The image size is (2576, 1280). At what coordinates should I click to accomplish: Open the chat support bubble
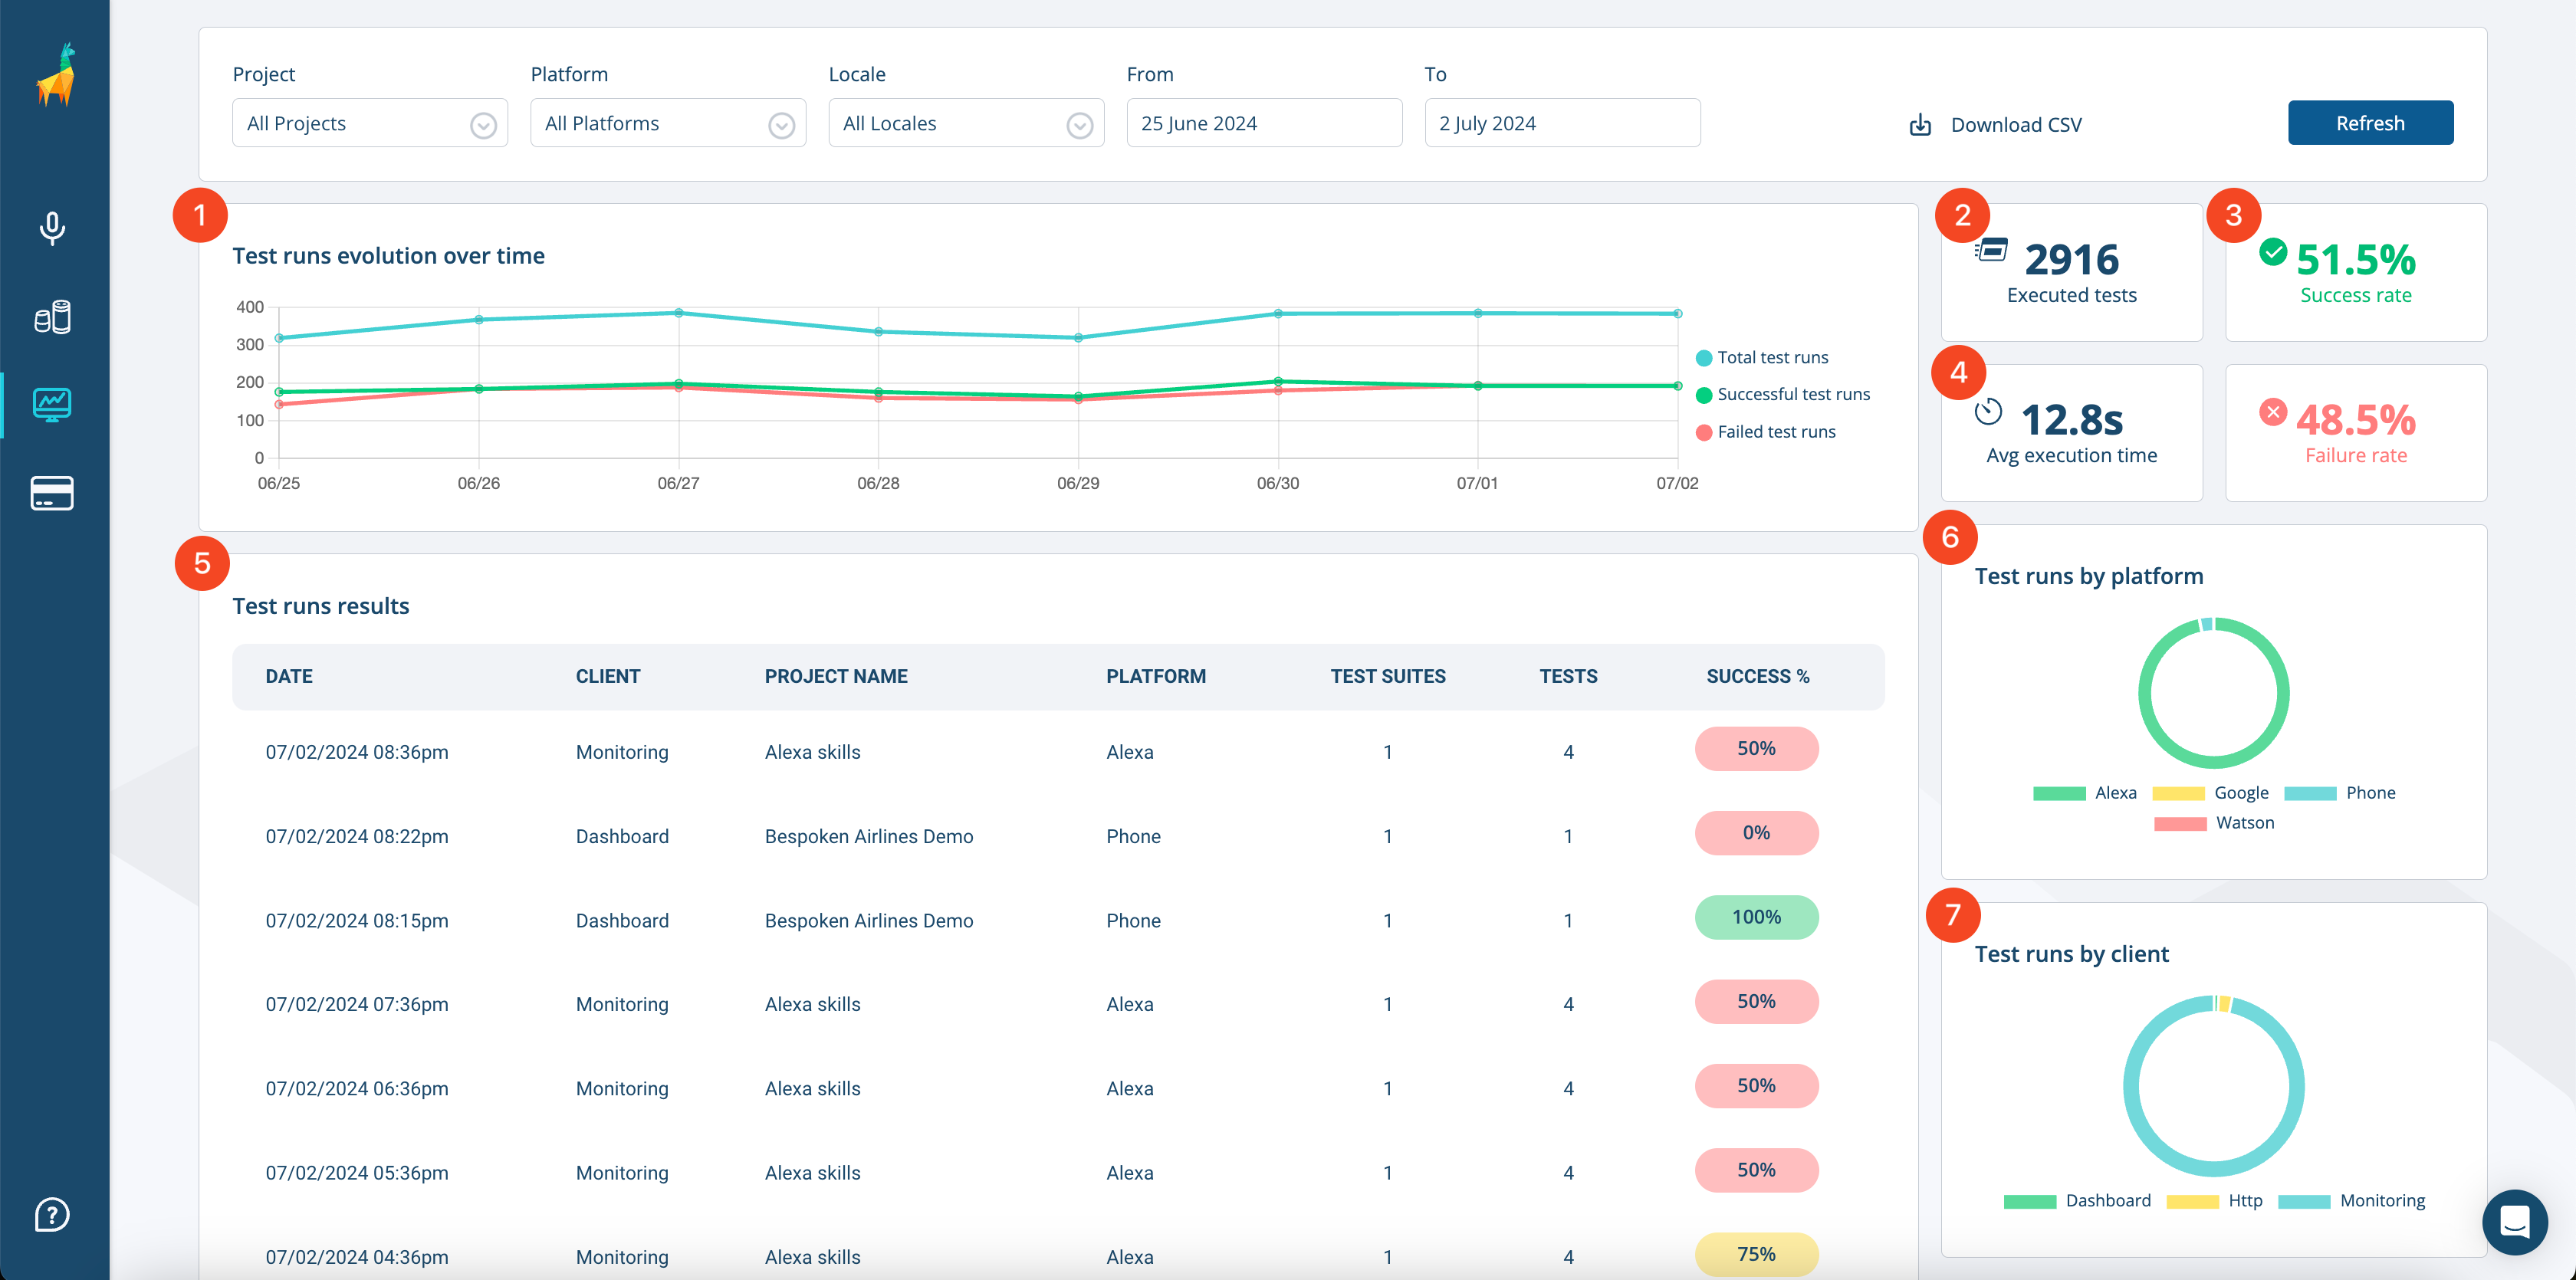click(x=2514, y=1222)
